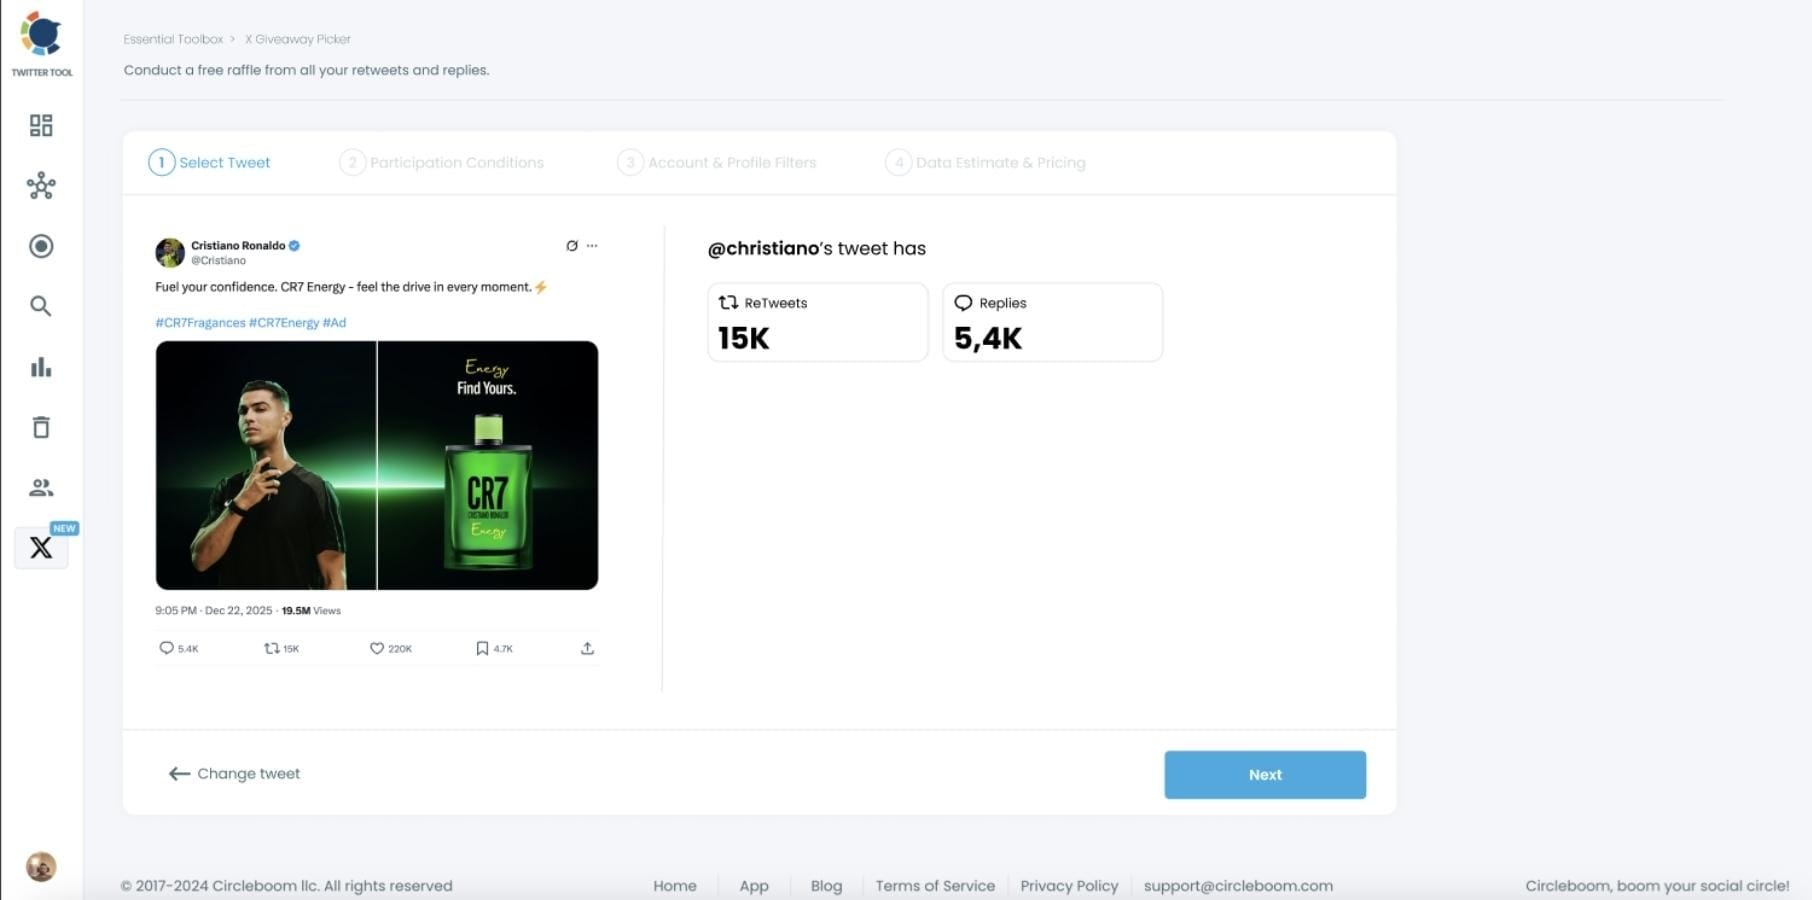Click the Replies 5,4K count card
This screenshot has width=1812, height=900.
[x=1053, y=322]
